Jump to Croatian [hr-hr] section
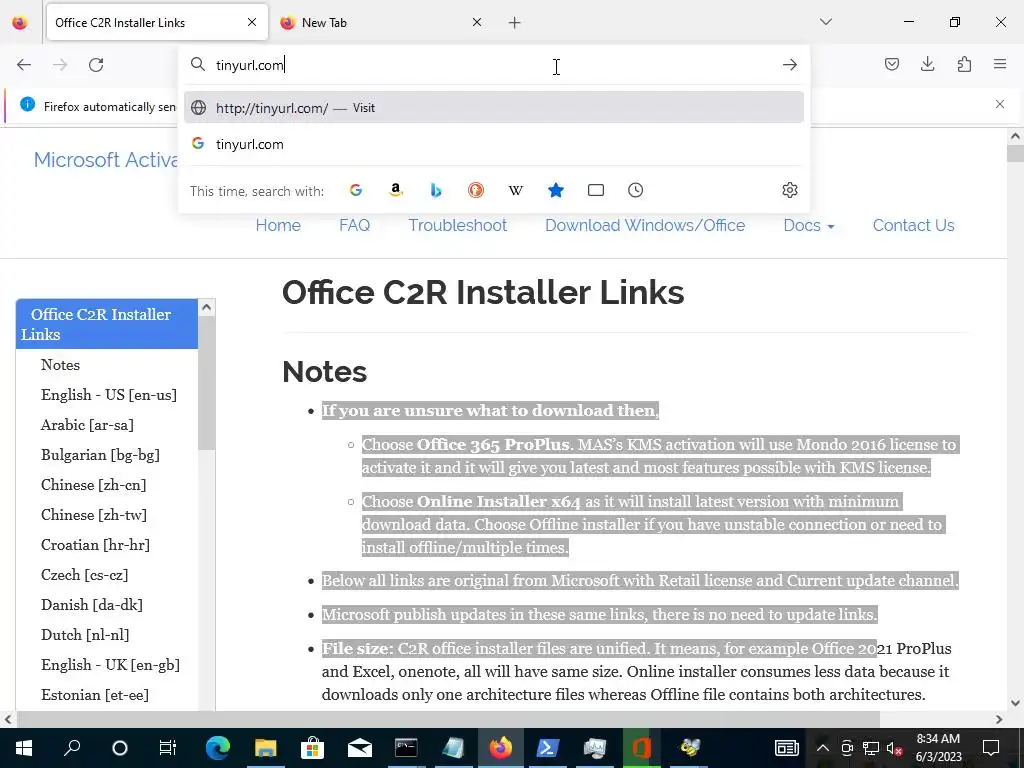This screenshot has width=1024, height=768. coord(95,545)
